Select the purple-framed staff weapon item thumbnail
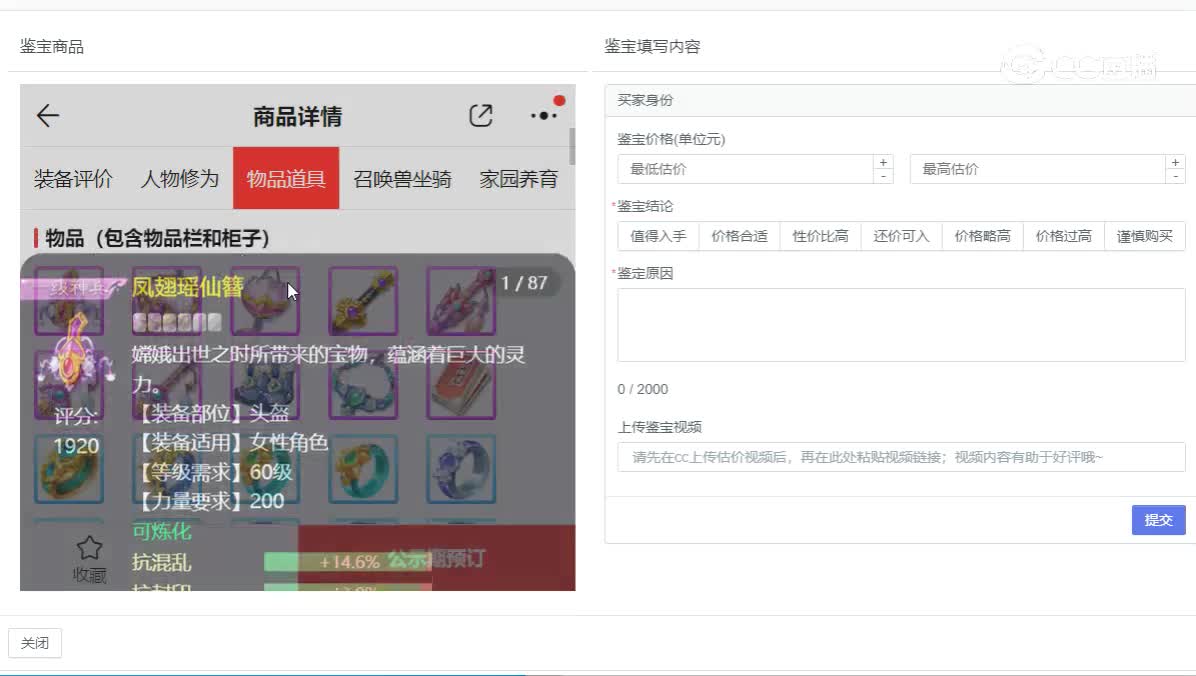The height and width of the screenshot is (676, 1196). point(363,301)
